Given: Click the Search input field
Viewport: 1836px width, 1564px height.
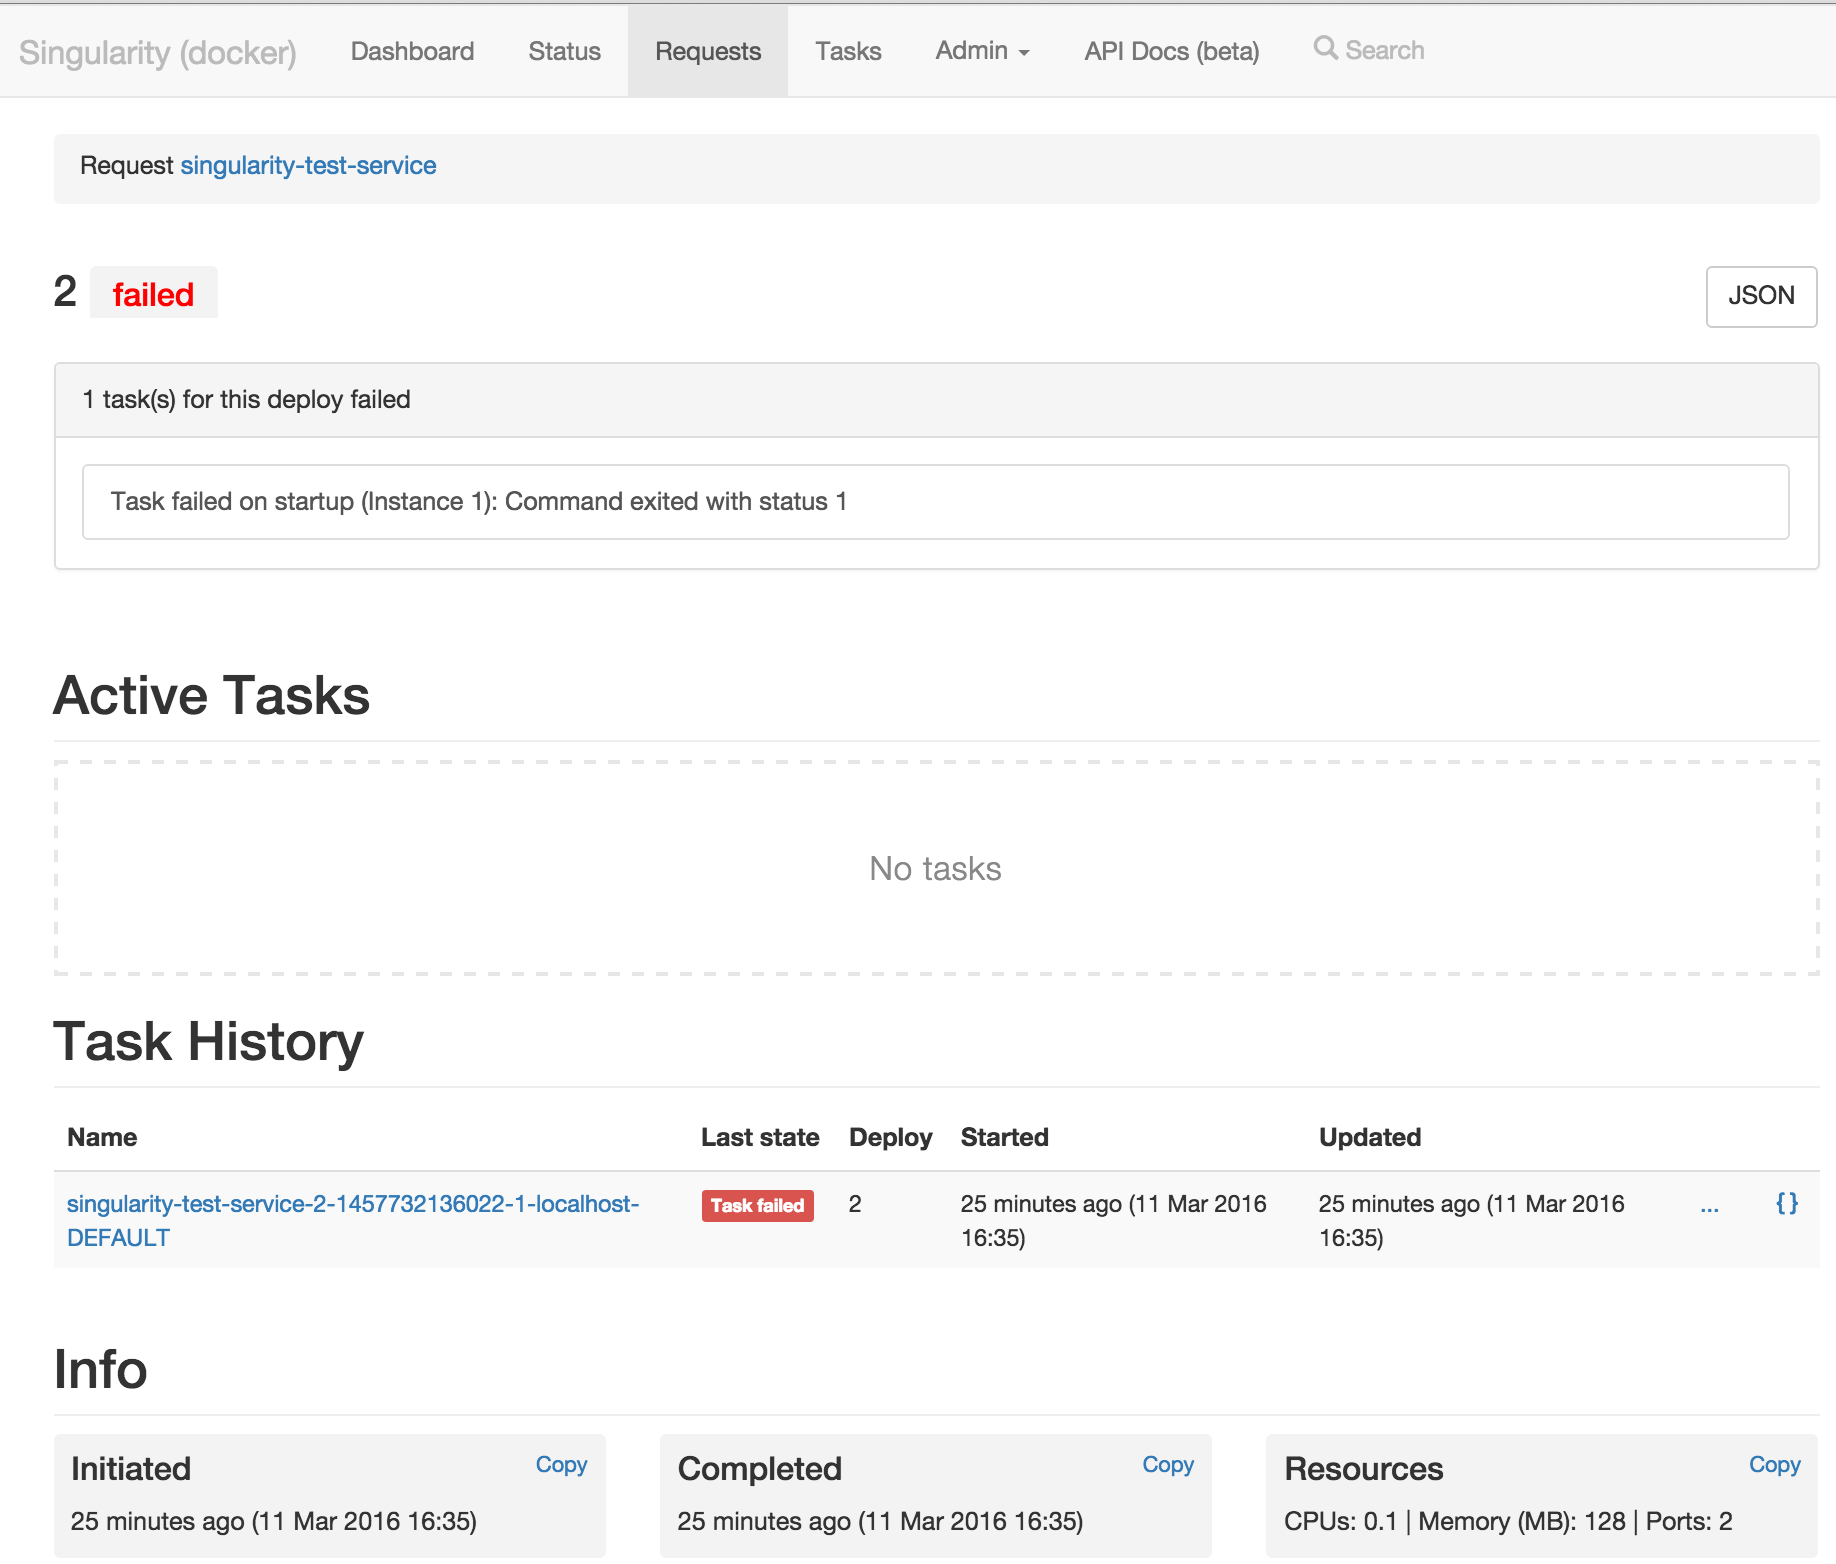Looking at the screenshot, I should pos(1384,50).
